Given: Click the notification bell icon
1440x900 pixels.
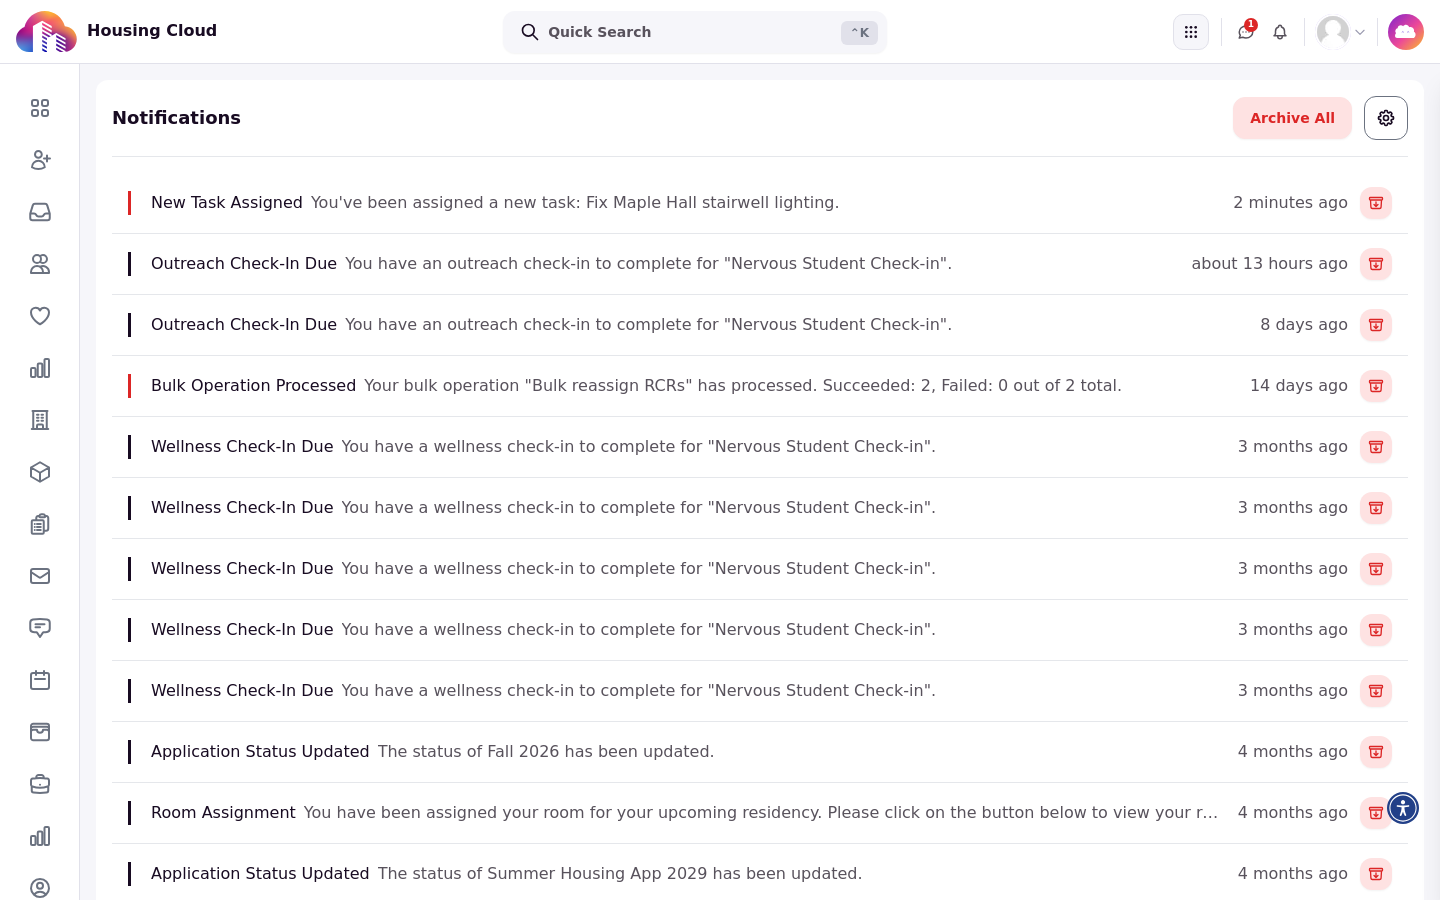Looking at the screenshot, I should (x=1280, y=32).
